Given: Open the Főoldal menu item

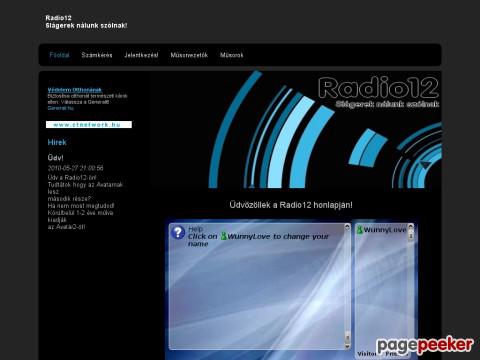Looking at the screenshot, I should click(x=59, y=55).
